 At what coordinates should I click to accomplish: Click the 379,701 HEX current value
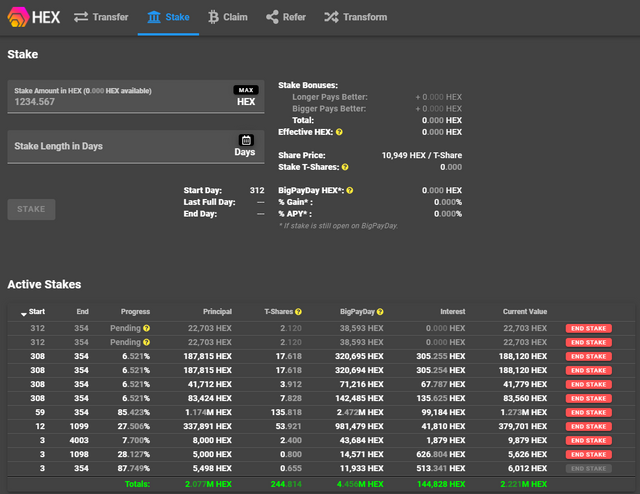[x=522, y=426]
